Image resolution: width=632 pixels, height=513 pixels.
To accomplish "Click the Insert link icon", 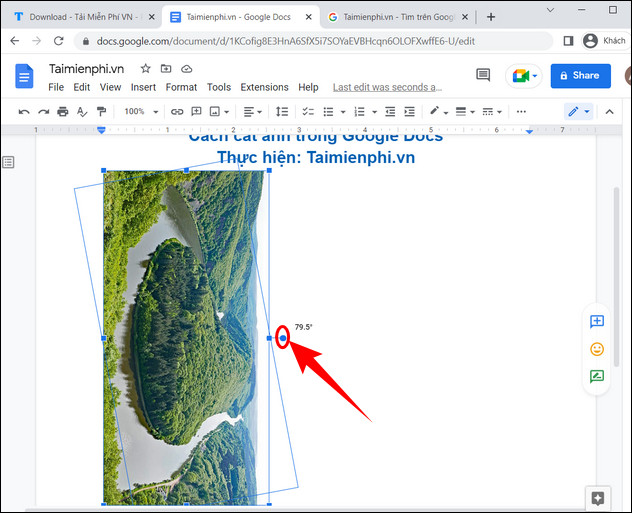I will click(177, 112).
